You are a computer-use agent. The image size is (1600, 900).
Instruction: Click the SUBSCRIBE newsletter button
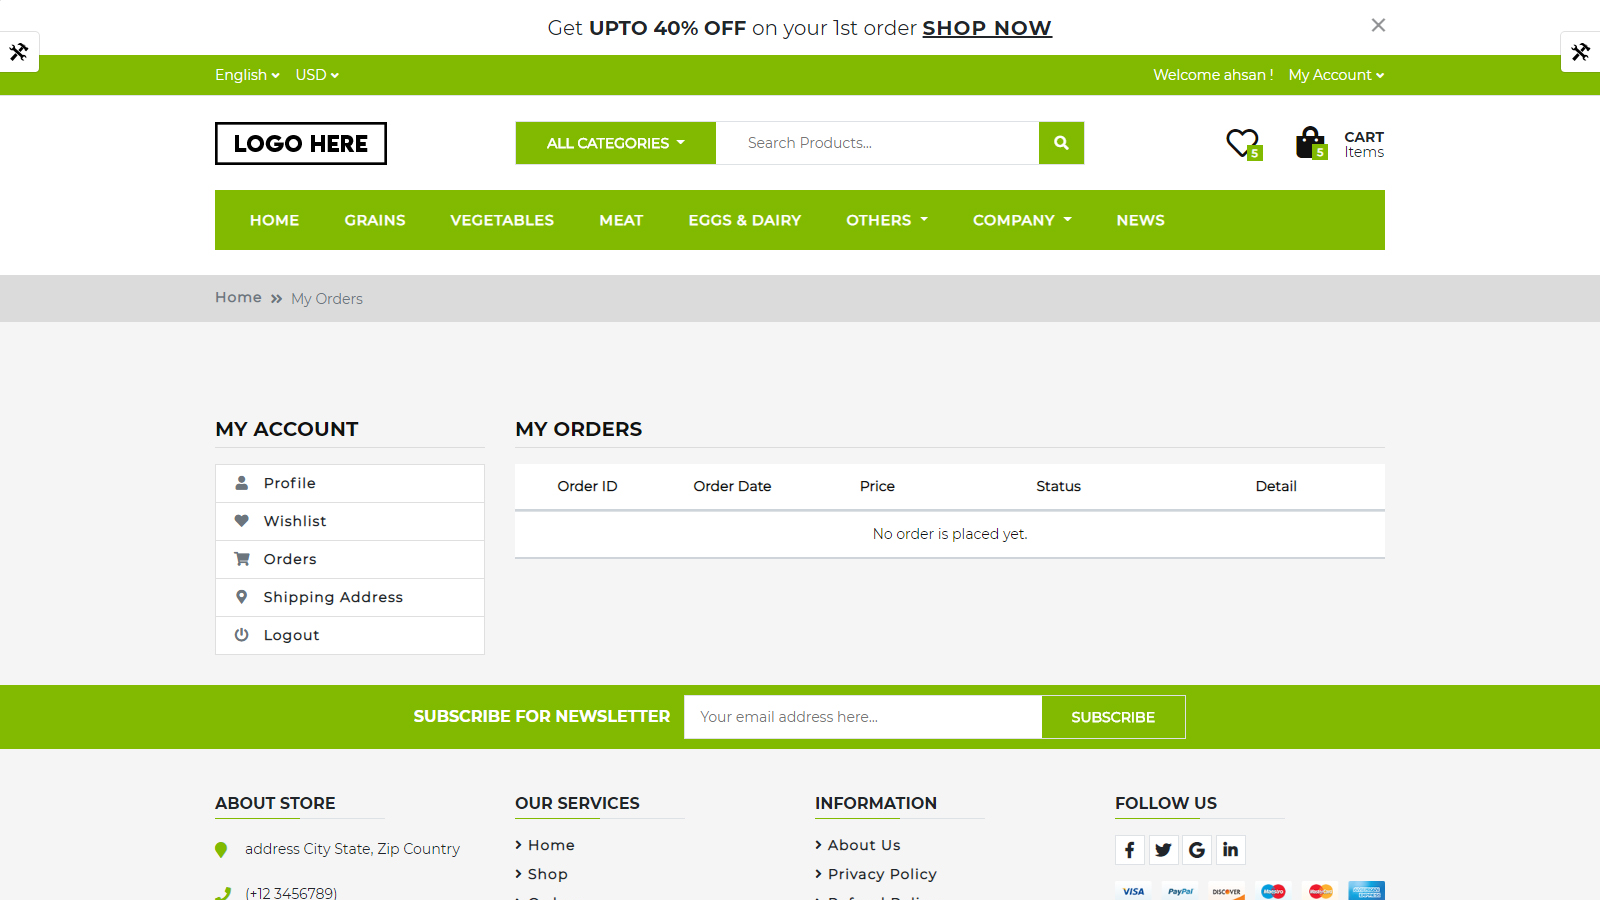click(1112, 716)
